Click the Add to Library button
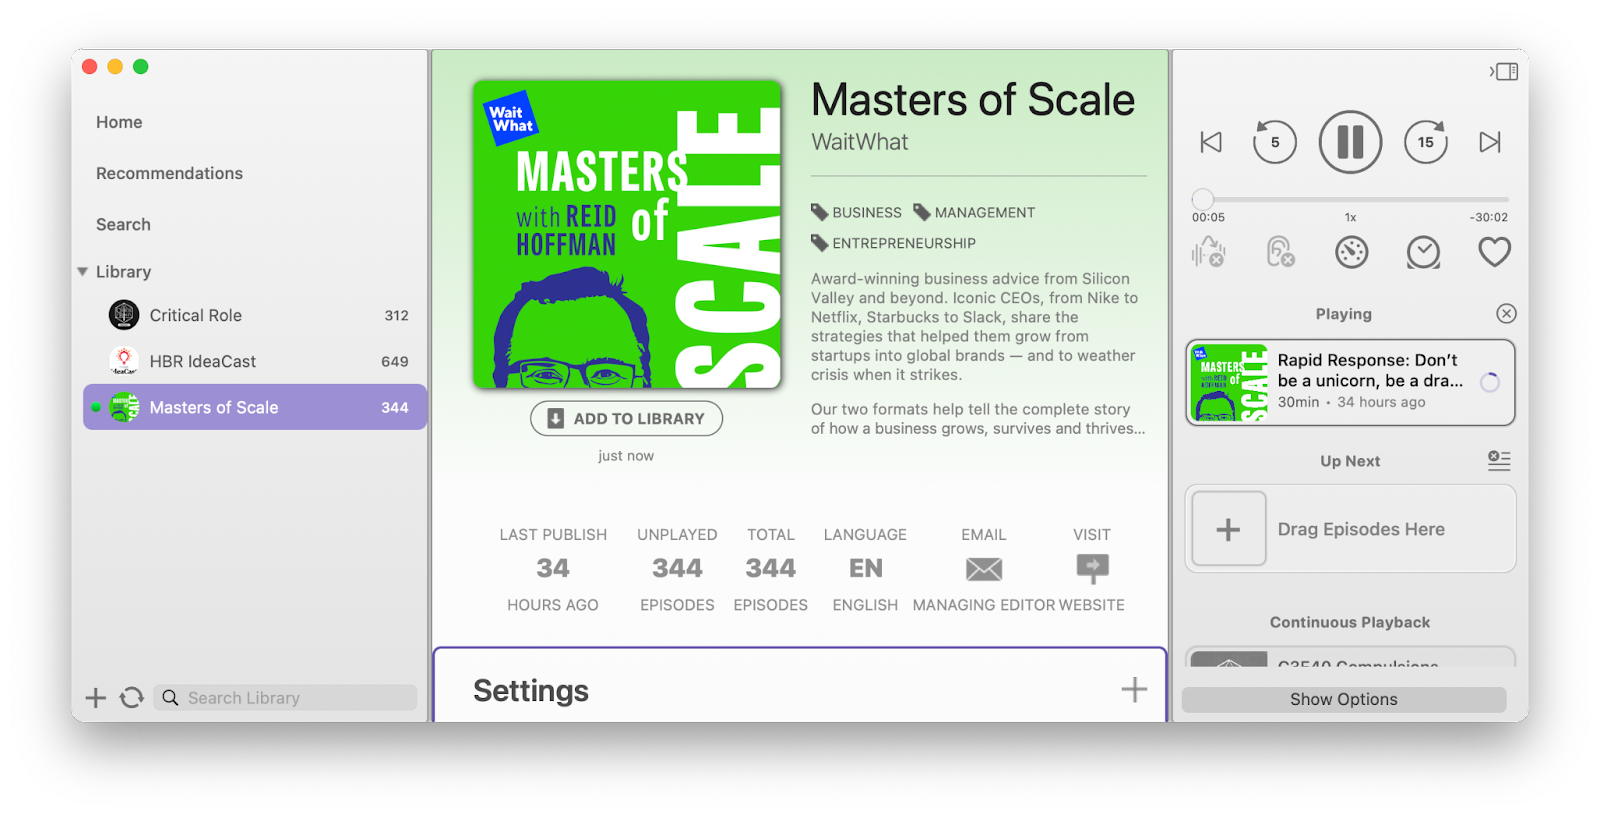 (626, 419)
